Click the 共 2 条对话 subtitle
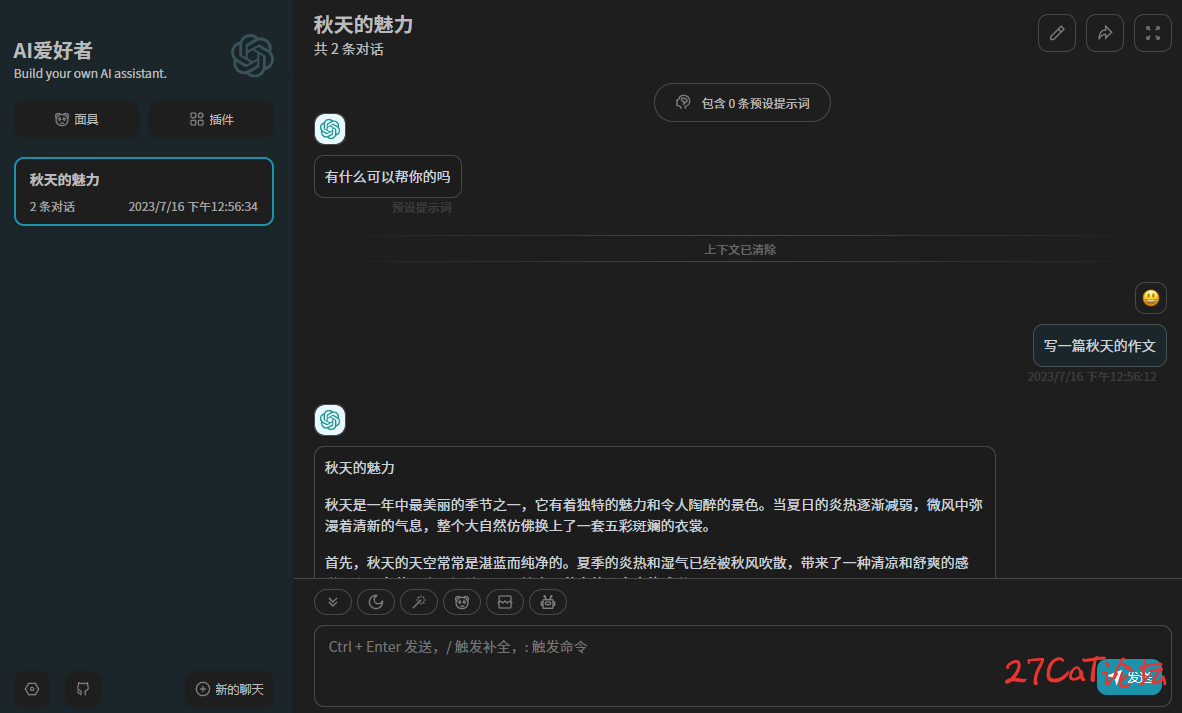Image resolution: width=1182 pixels, height=713 pixels. tap(348, 49)
